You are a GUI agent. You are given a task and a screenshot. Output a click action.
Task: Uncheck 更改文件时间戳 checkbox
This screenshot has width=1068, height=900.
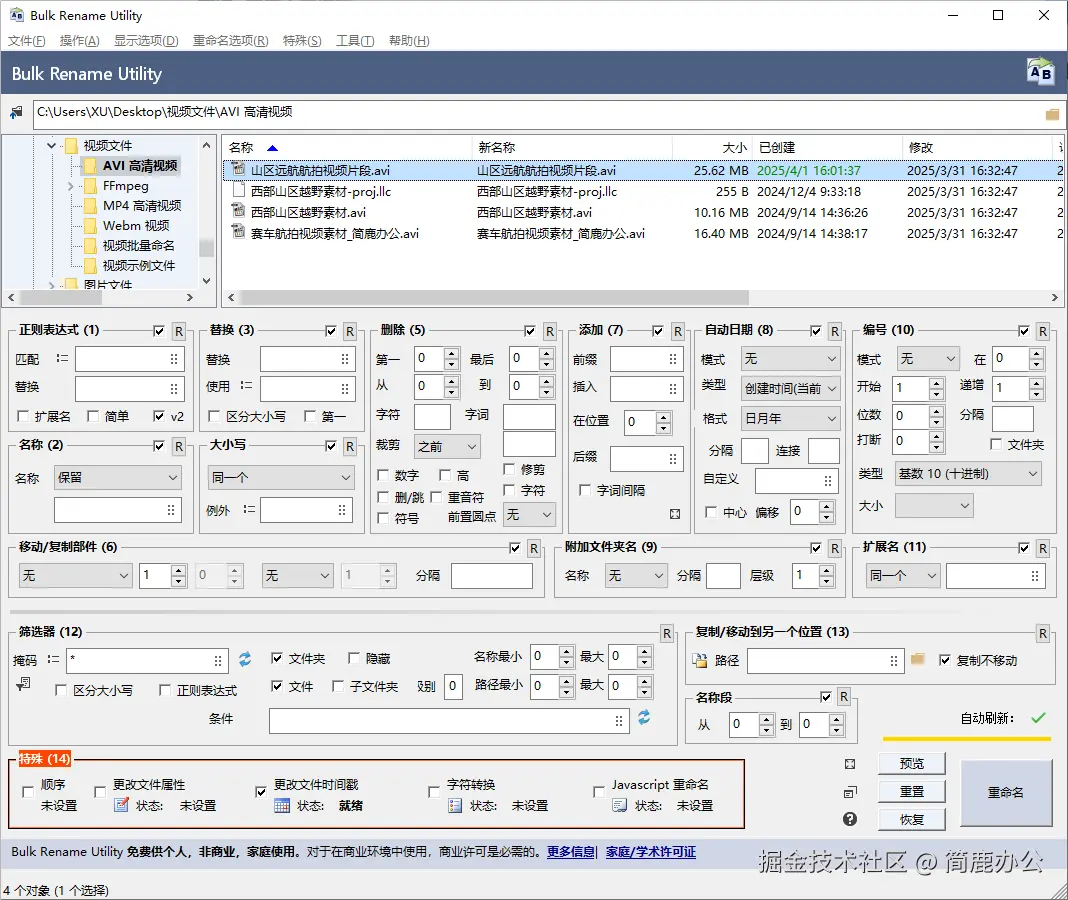click(x=260, y=792)
